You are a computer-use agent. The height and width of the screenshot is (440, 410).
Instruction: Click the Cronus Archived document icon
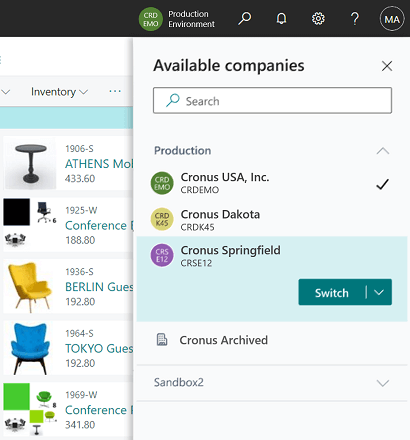pos(162,340)
